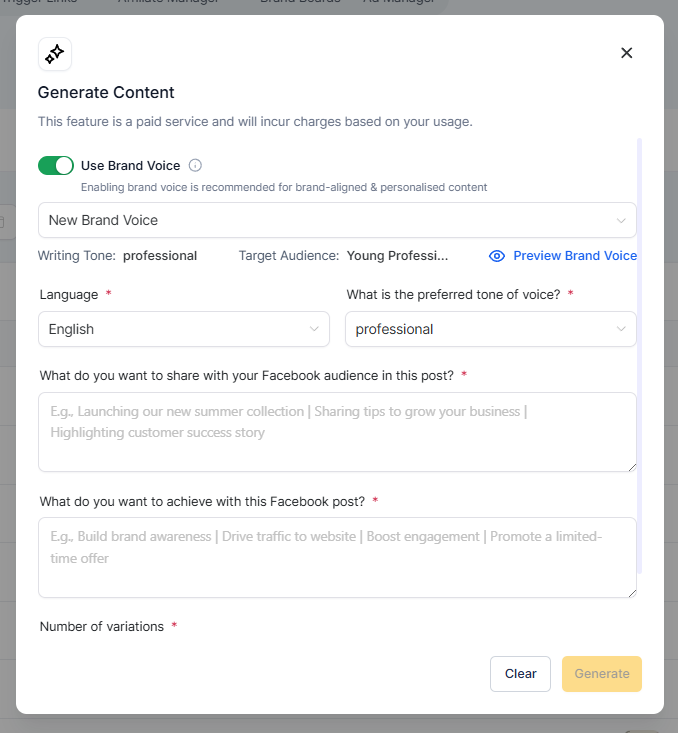
Task: Click the AI sparkle icon at top
Action: point(55,54)
